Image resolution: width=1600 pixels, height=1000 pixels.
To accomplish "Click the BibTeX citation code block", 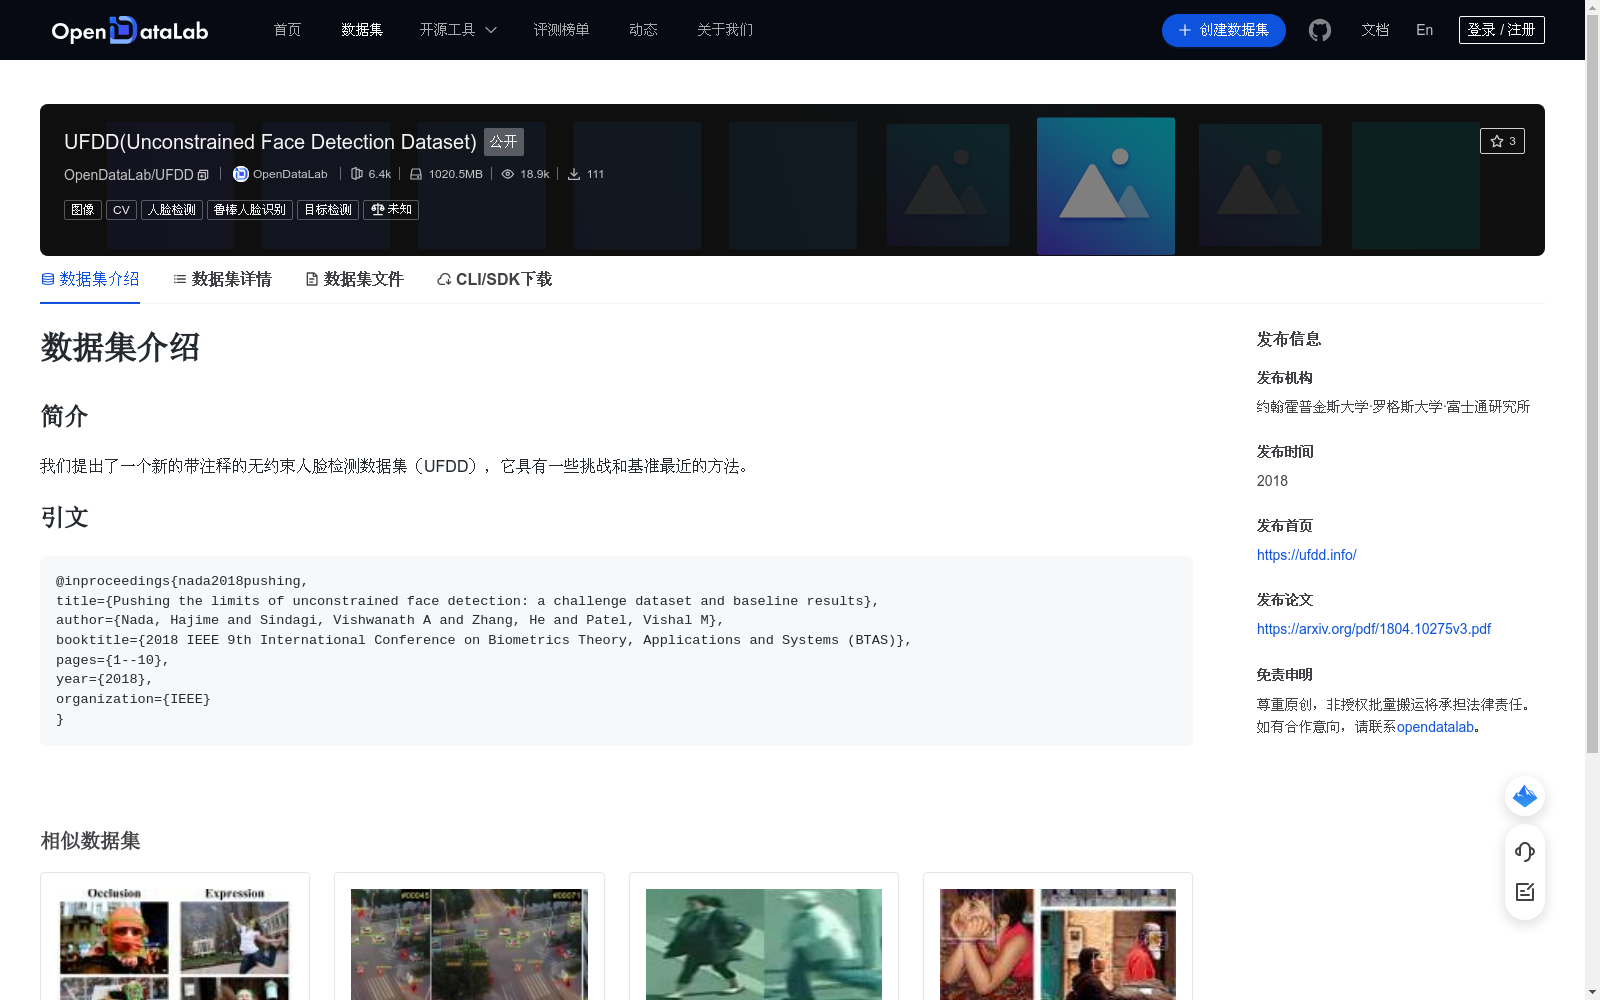I will coord(616,650).
